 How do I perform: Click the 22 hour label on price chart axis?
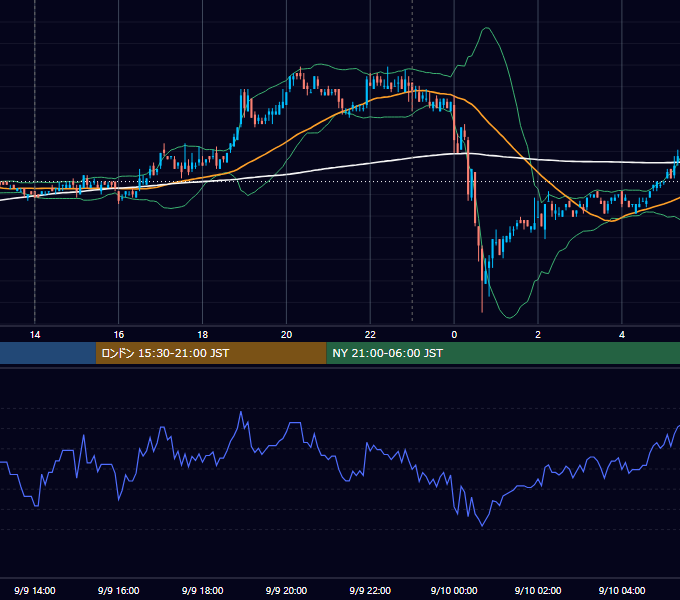(370, 335)
